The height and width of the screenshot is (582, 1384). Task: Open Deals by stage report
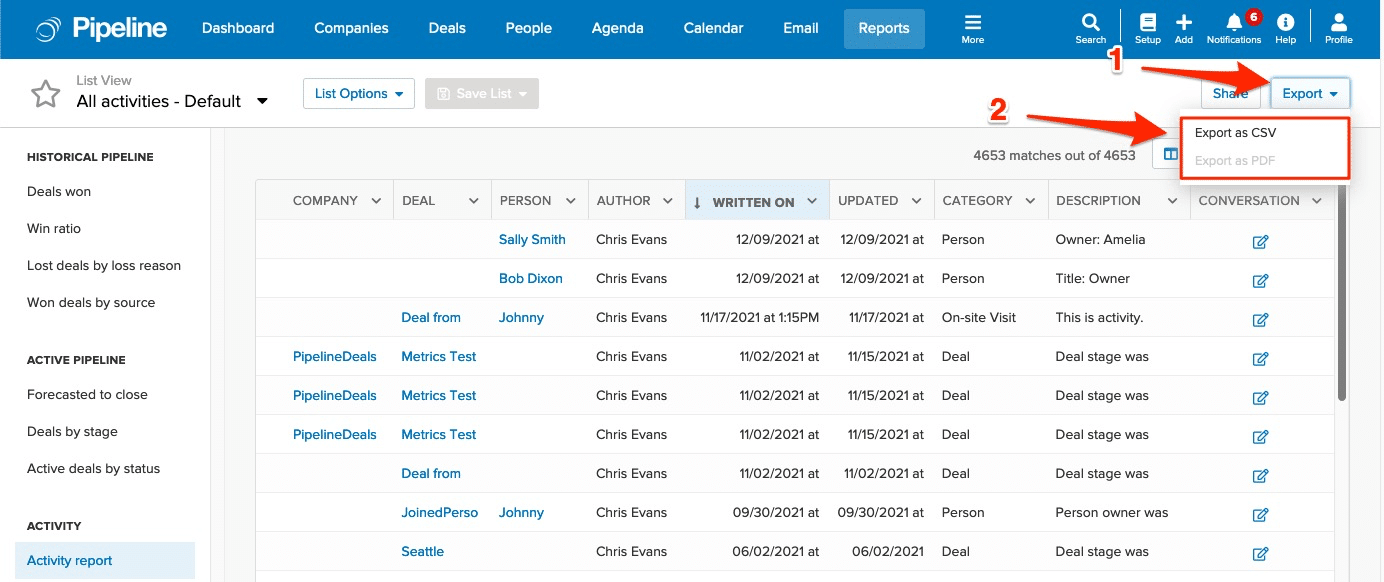pos(72,432)
